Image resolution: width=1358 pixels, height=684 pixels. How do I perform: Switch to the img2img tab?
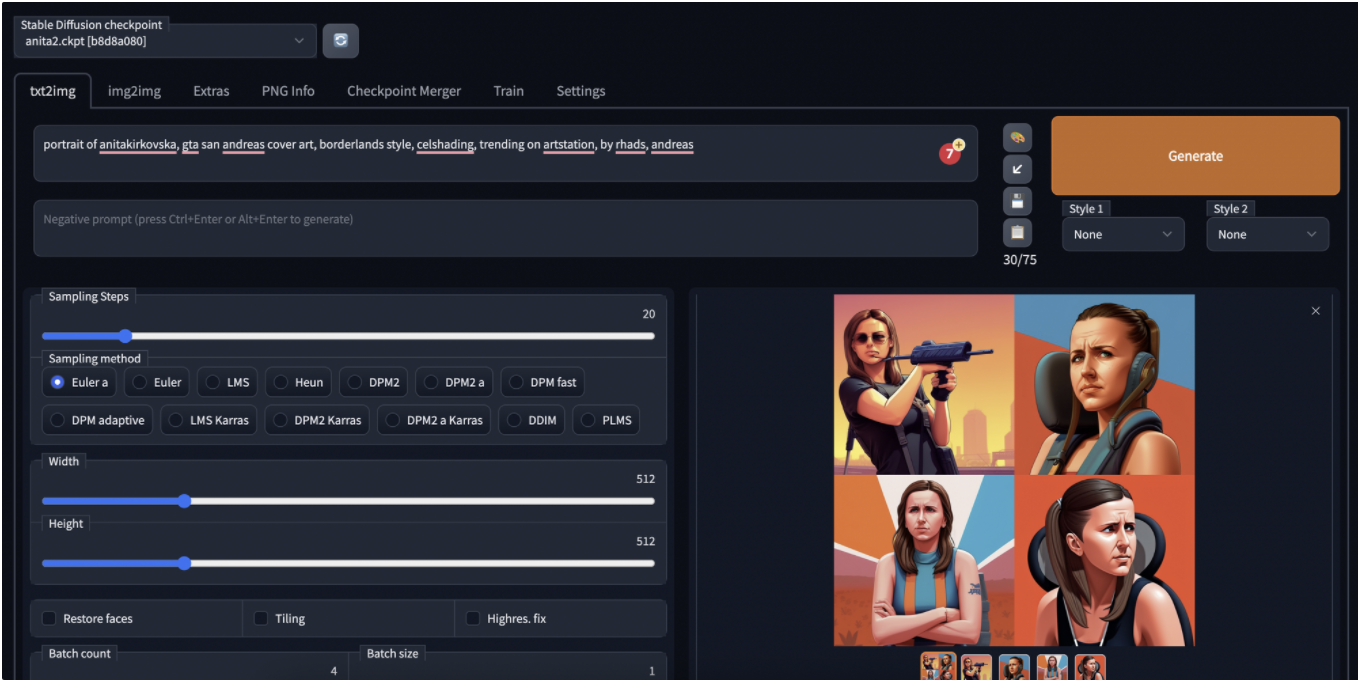tap(134, 91)
